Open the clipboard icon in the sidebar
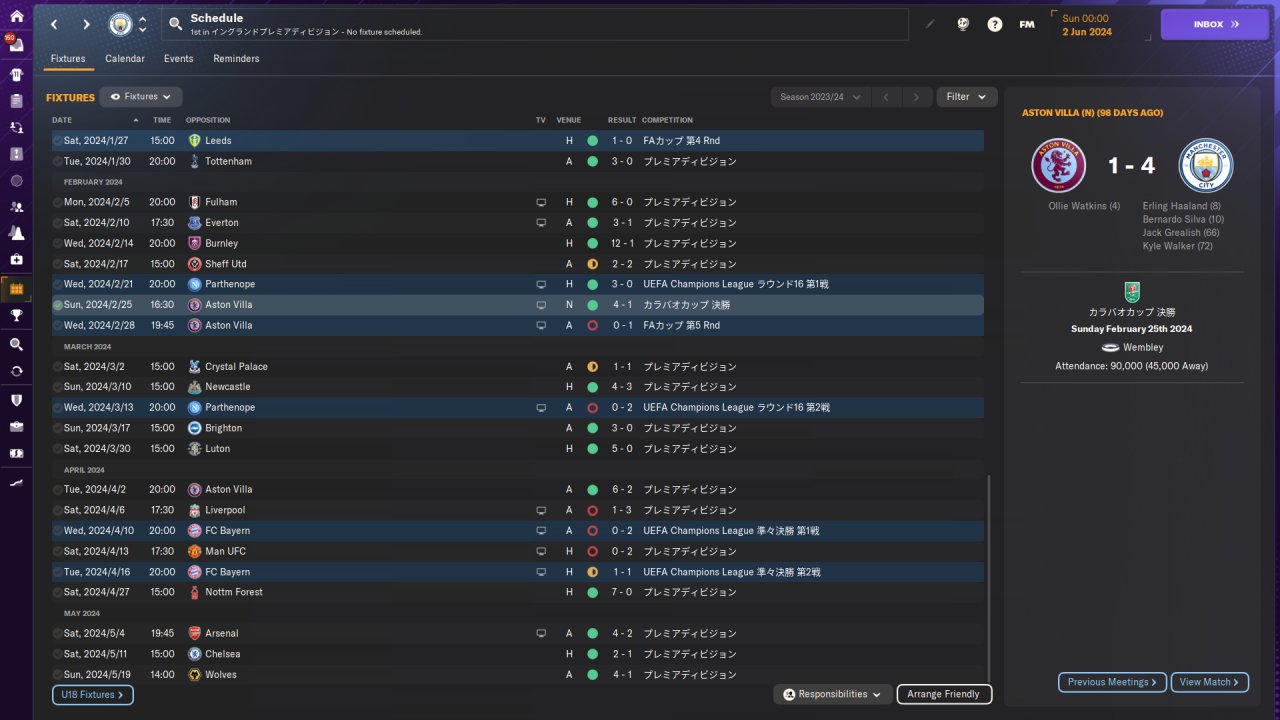 pos(16,101)
